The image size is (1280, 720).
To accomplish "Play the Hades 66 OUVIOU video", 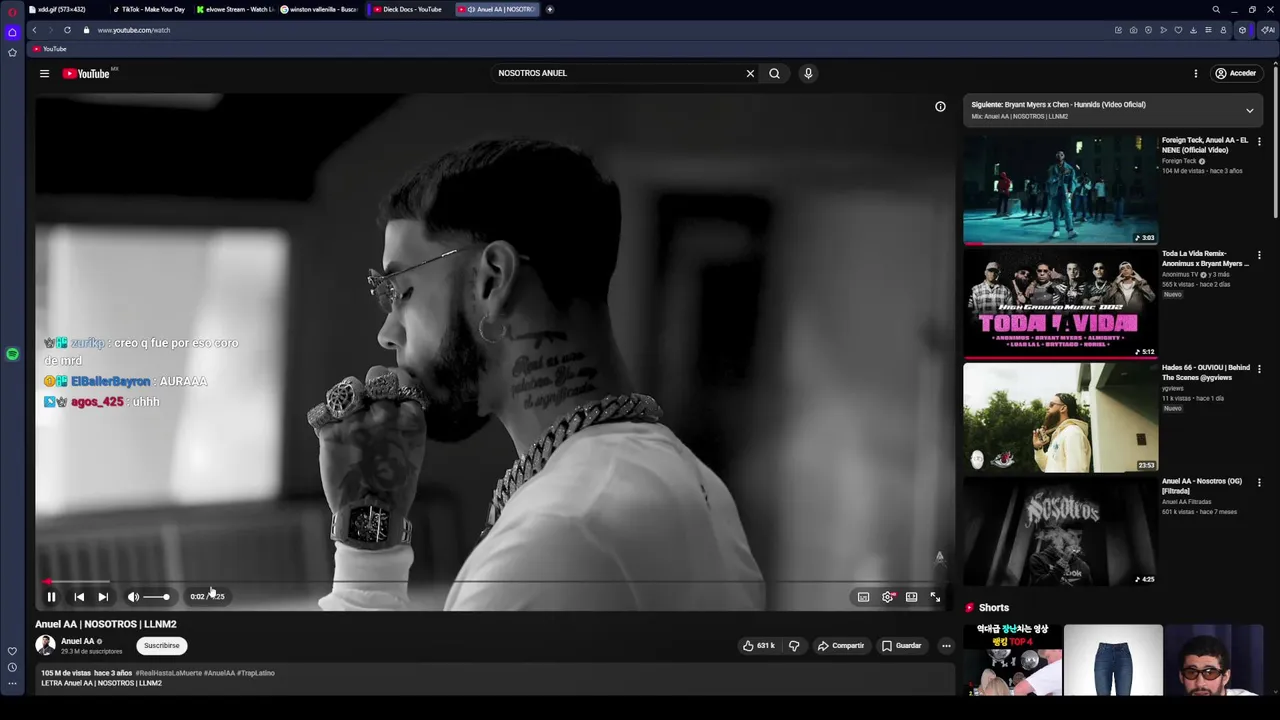I will coord(1060,418).
